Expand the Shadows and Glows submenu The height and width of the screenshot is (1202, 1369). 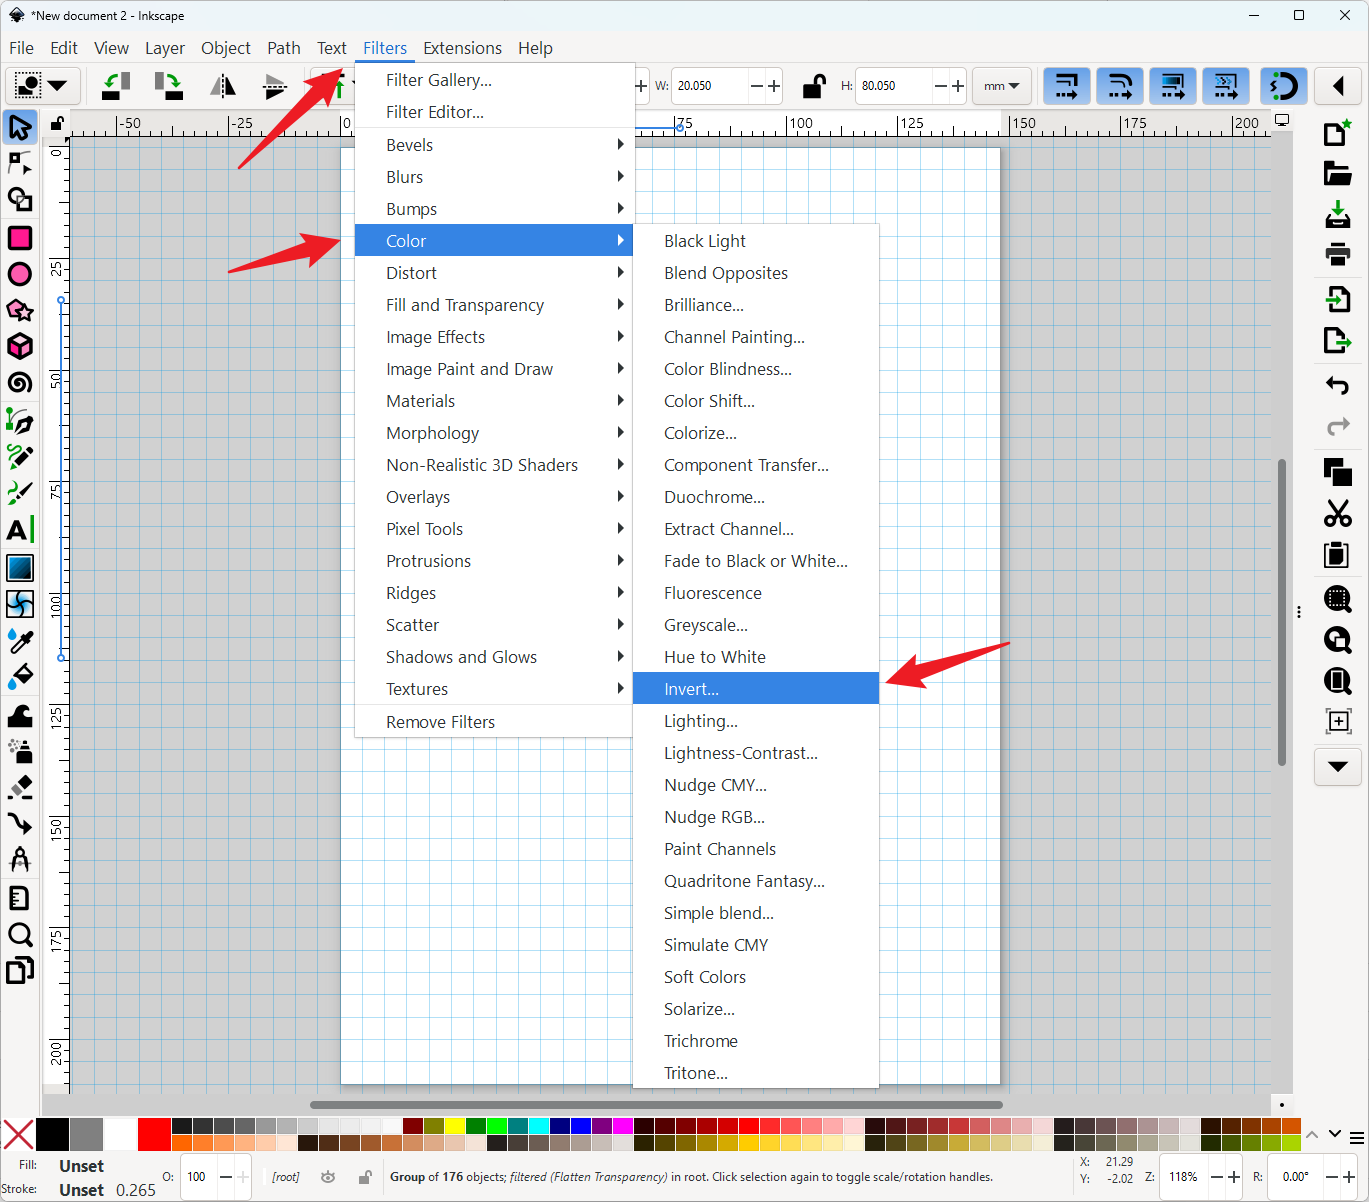click(494, 657)
